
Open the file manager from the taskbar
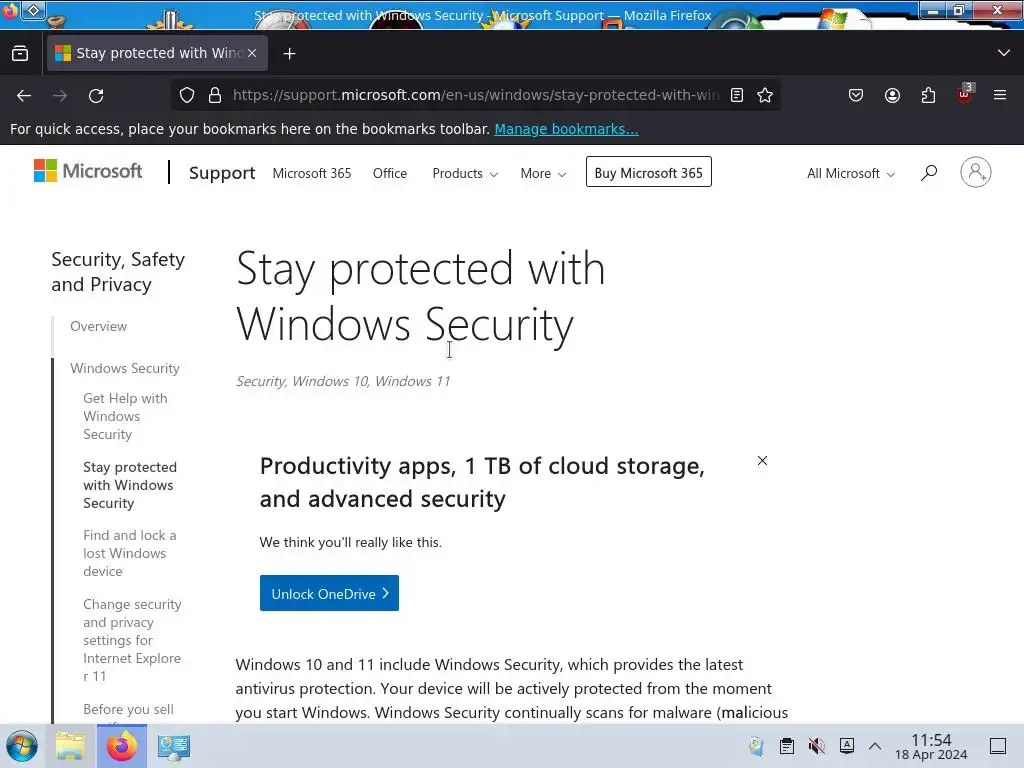point(70,746)
